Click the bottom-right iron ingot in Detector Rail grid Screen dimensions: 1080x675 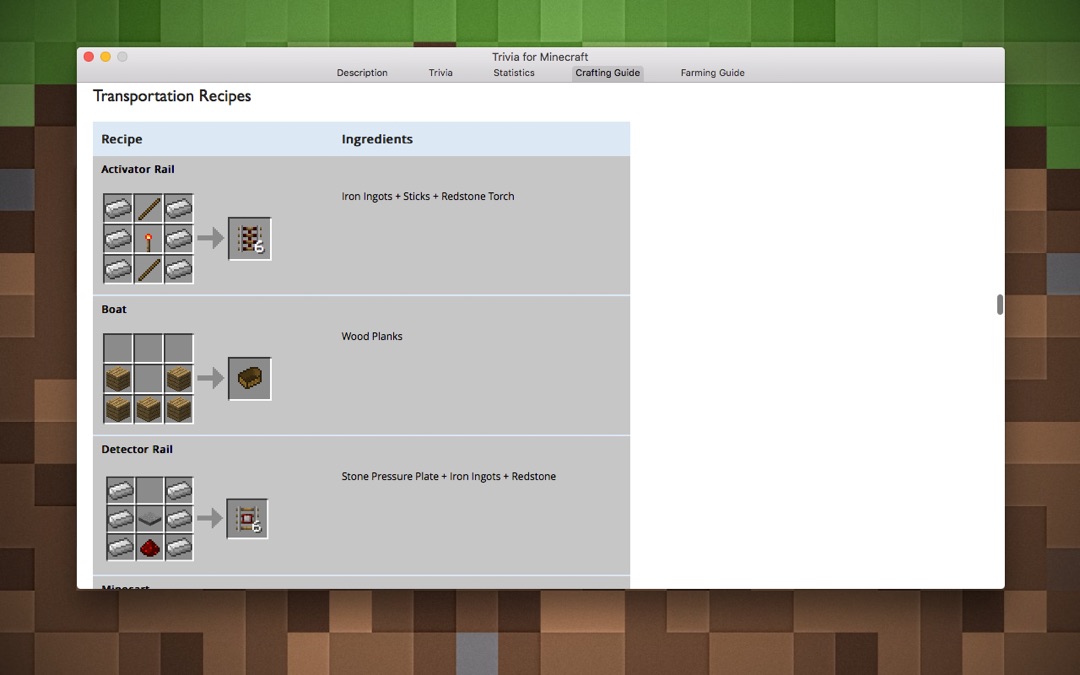(178, 548)
